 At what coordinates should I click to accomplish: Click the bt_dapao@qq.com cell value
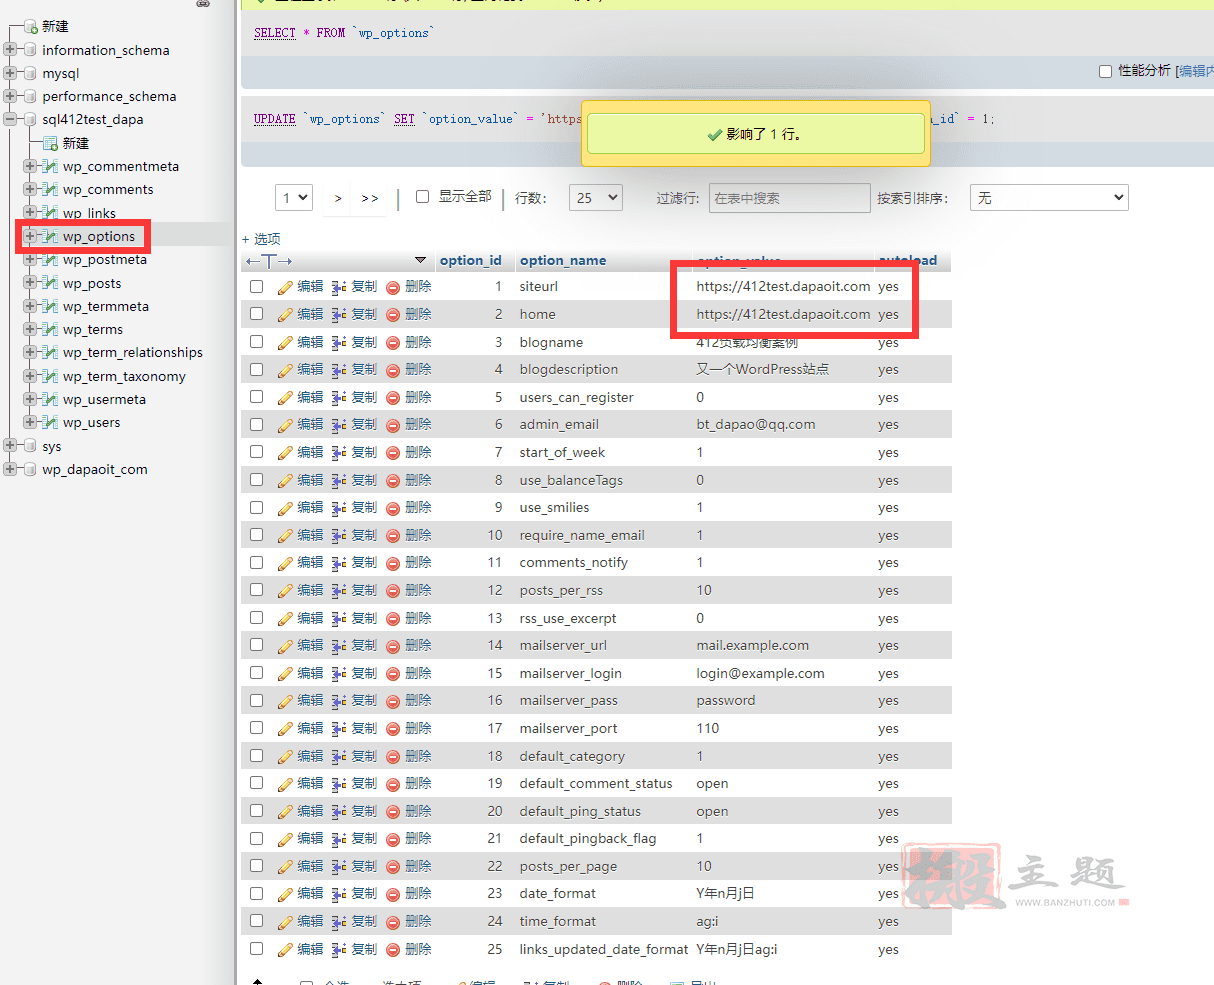point(756,424)
